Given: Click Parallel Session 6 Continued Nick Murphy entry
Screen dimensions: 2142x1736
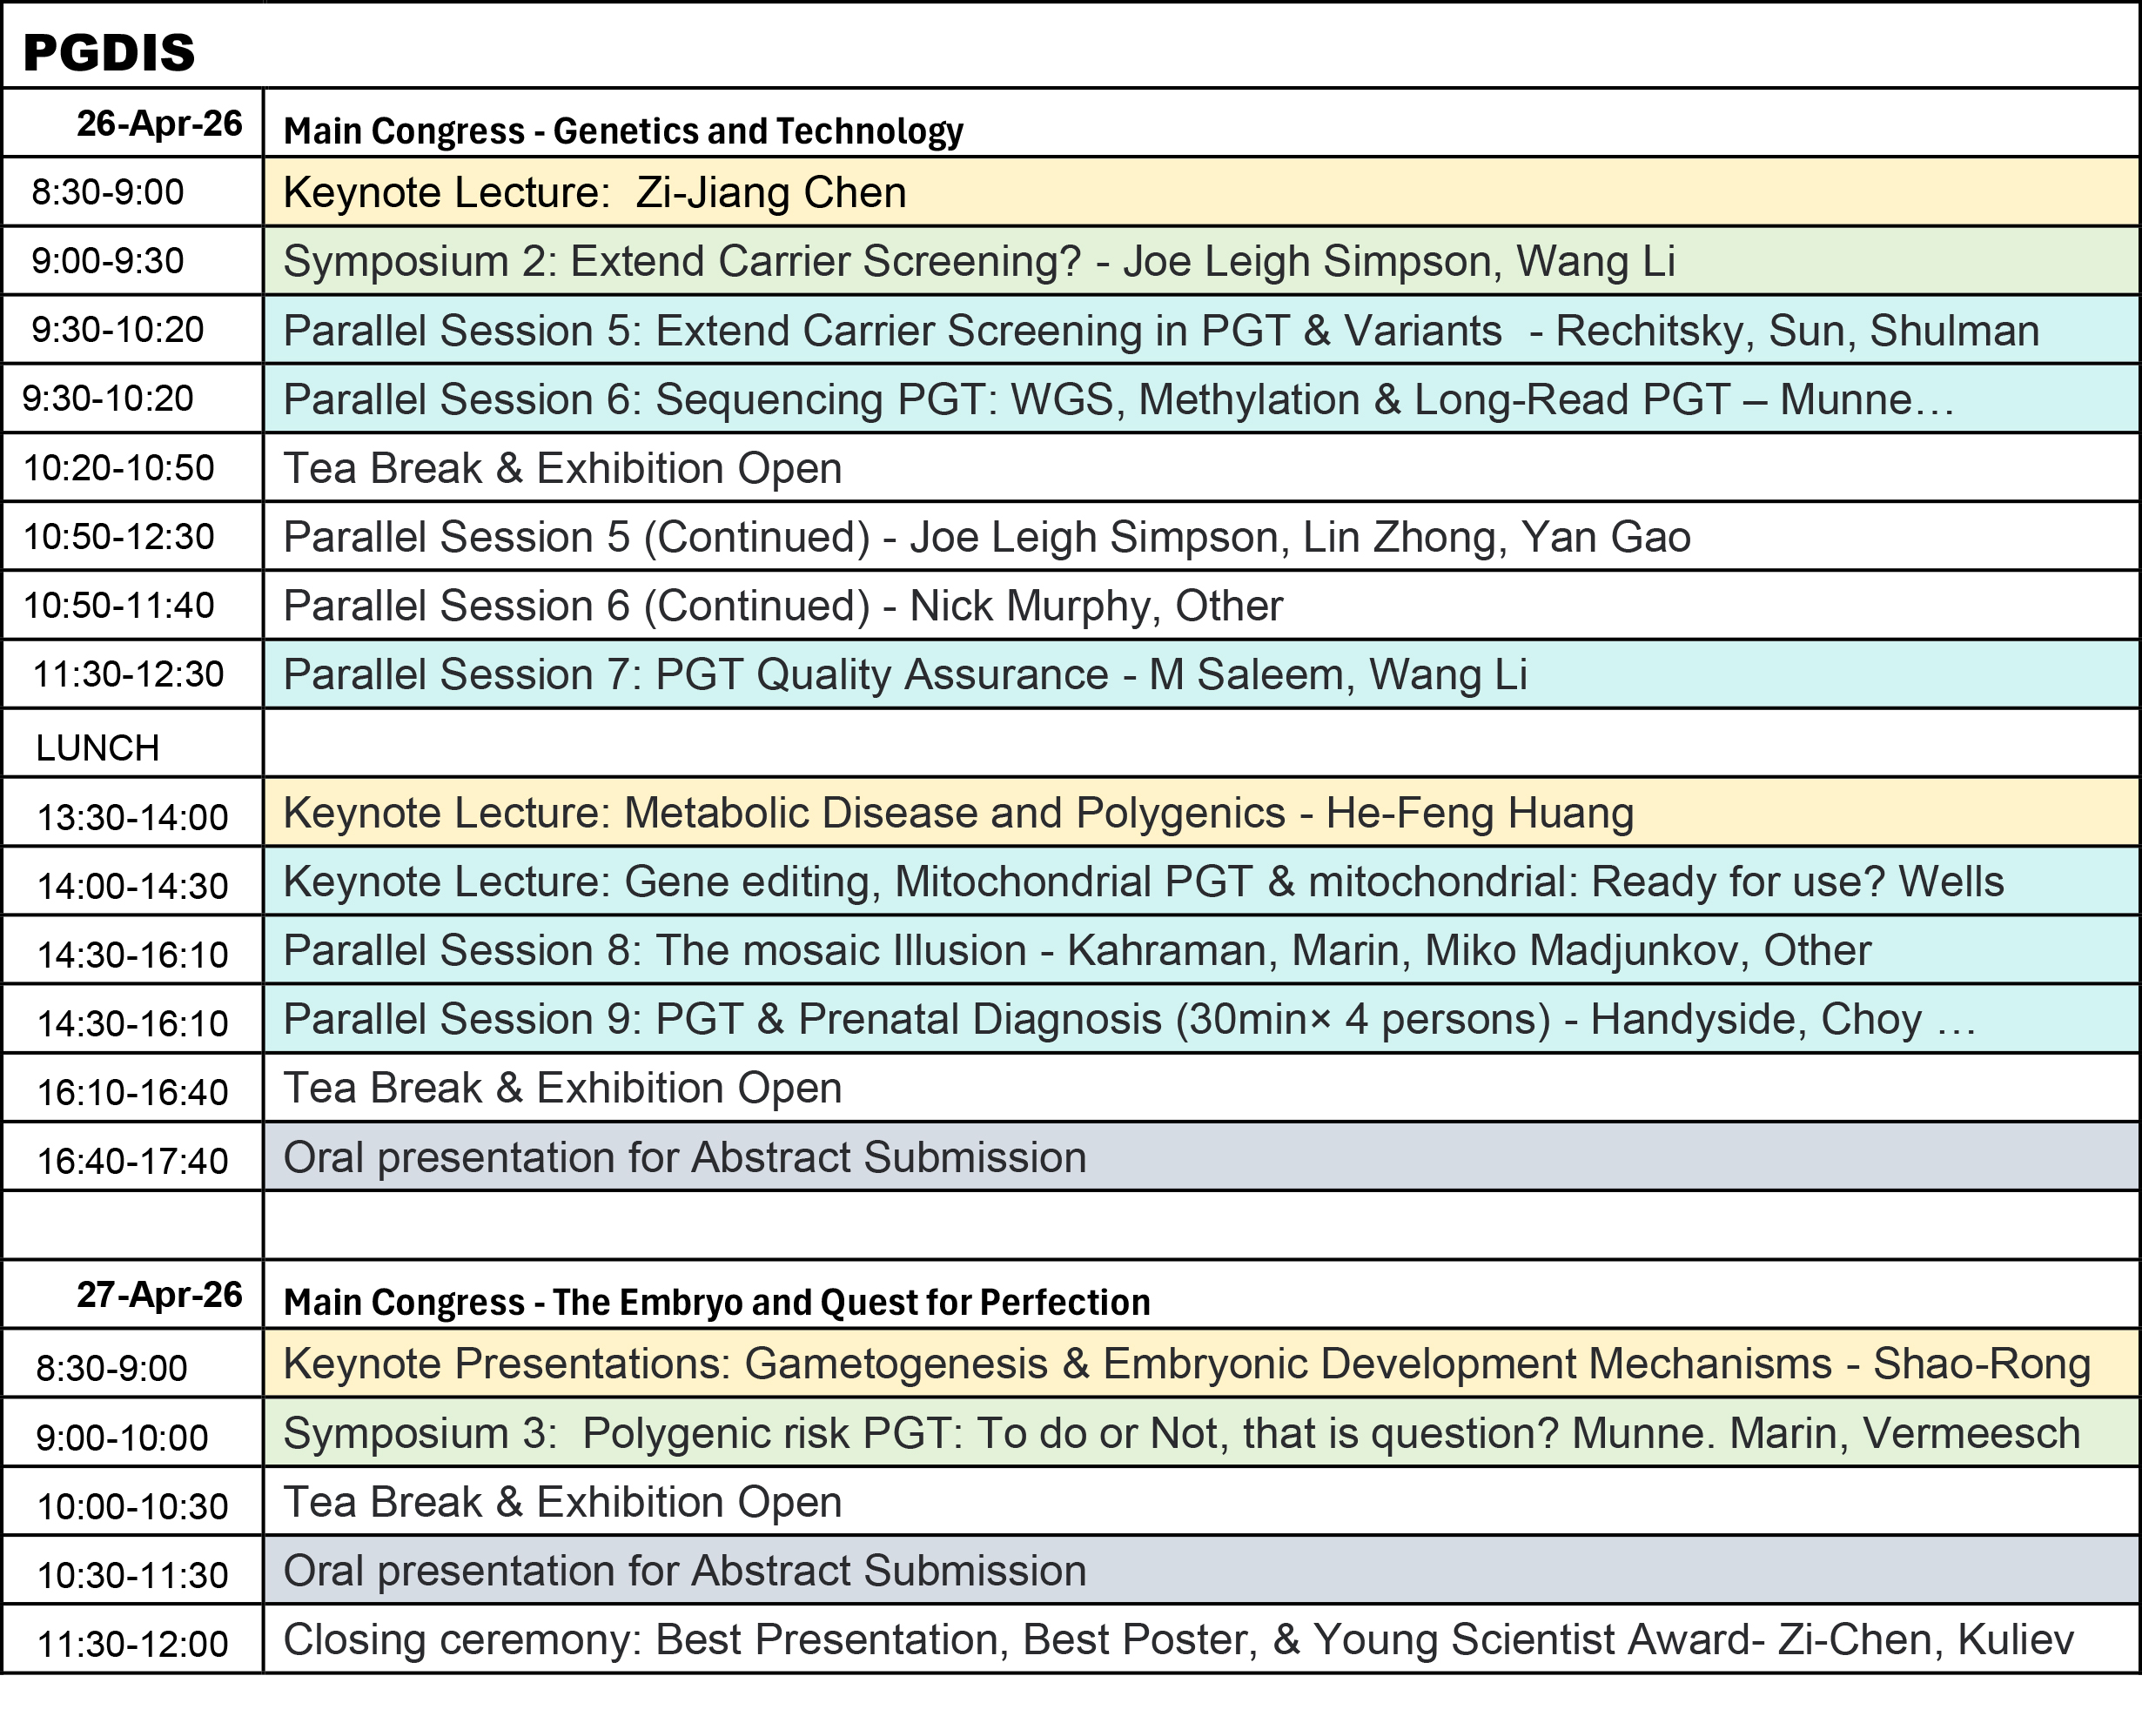Looking at the screenshot, I should coord(783,605).
